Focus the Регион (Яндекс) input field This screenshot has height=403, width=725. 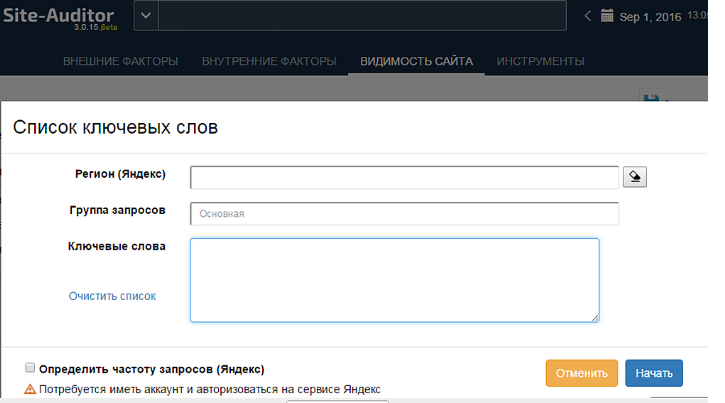(x=404, y=177)
